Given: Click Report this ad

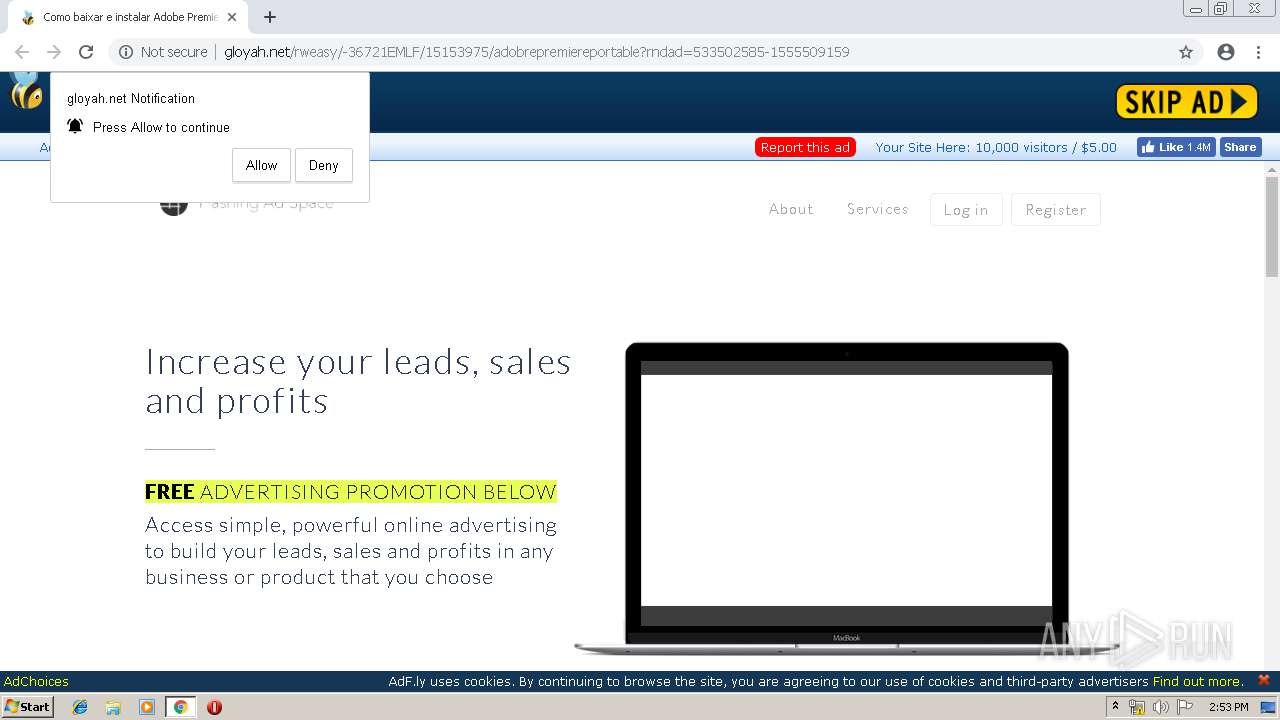Looking at the screenshot, I should coord(805,147).
